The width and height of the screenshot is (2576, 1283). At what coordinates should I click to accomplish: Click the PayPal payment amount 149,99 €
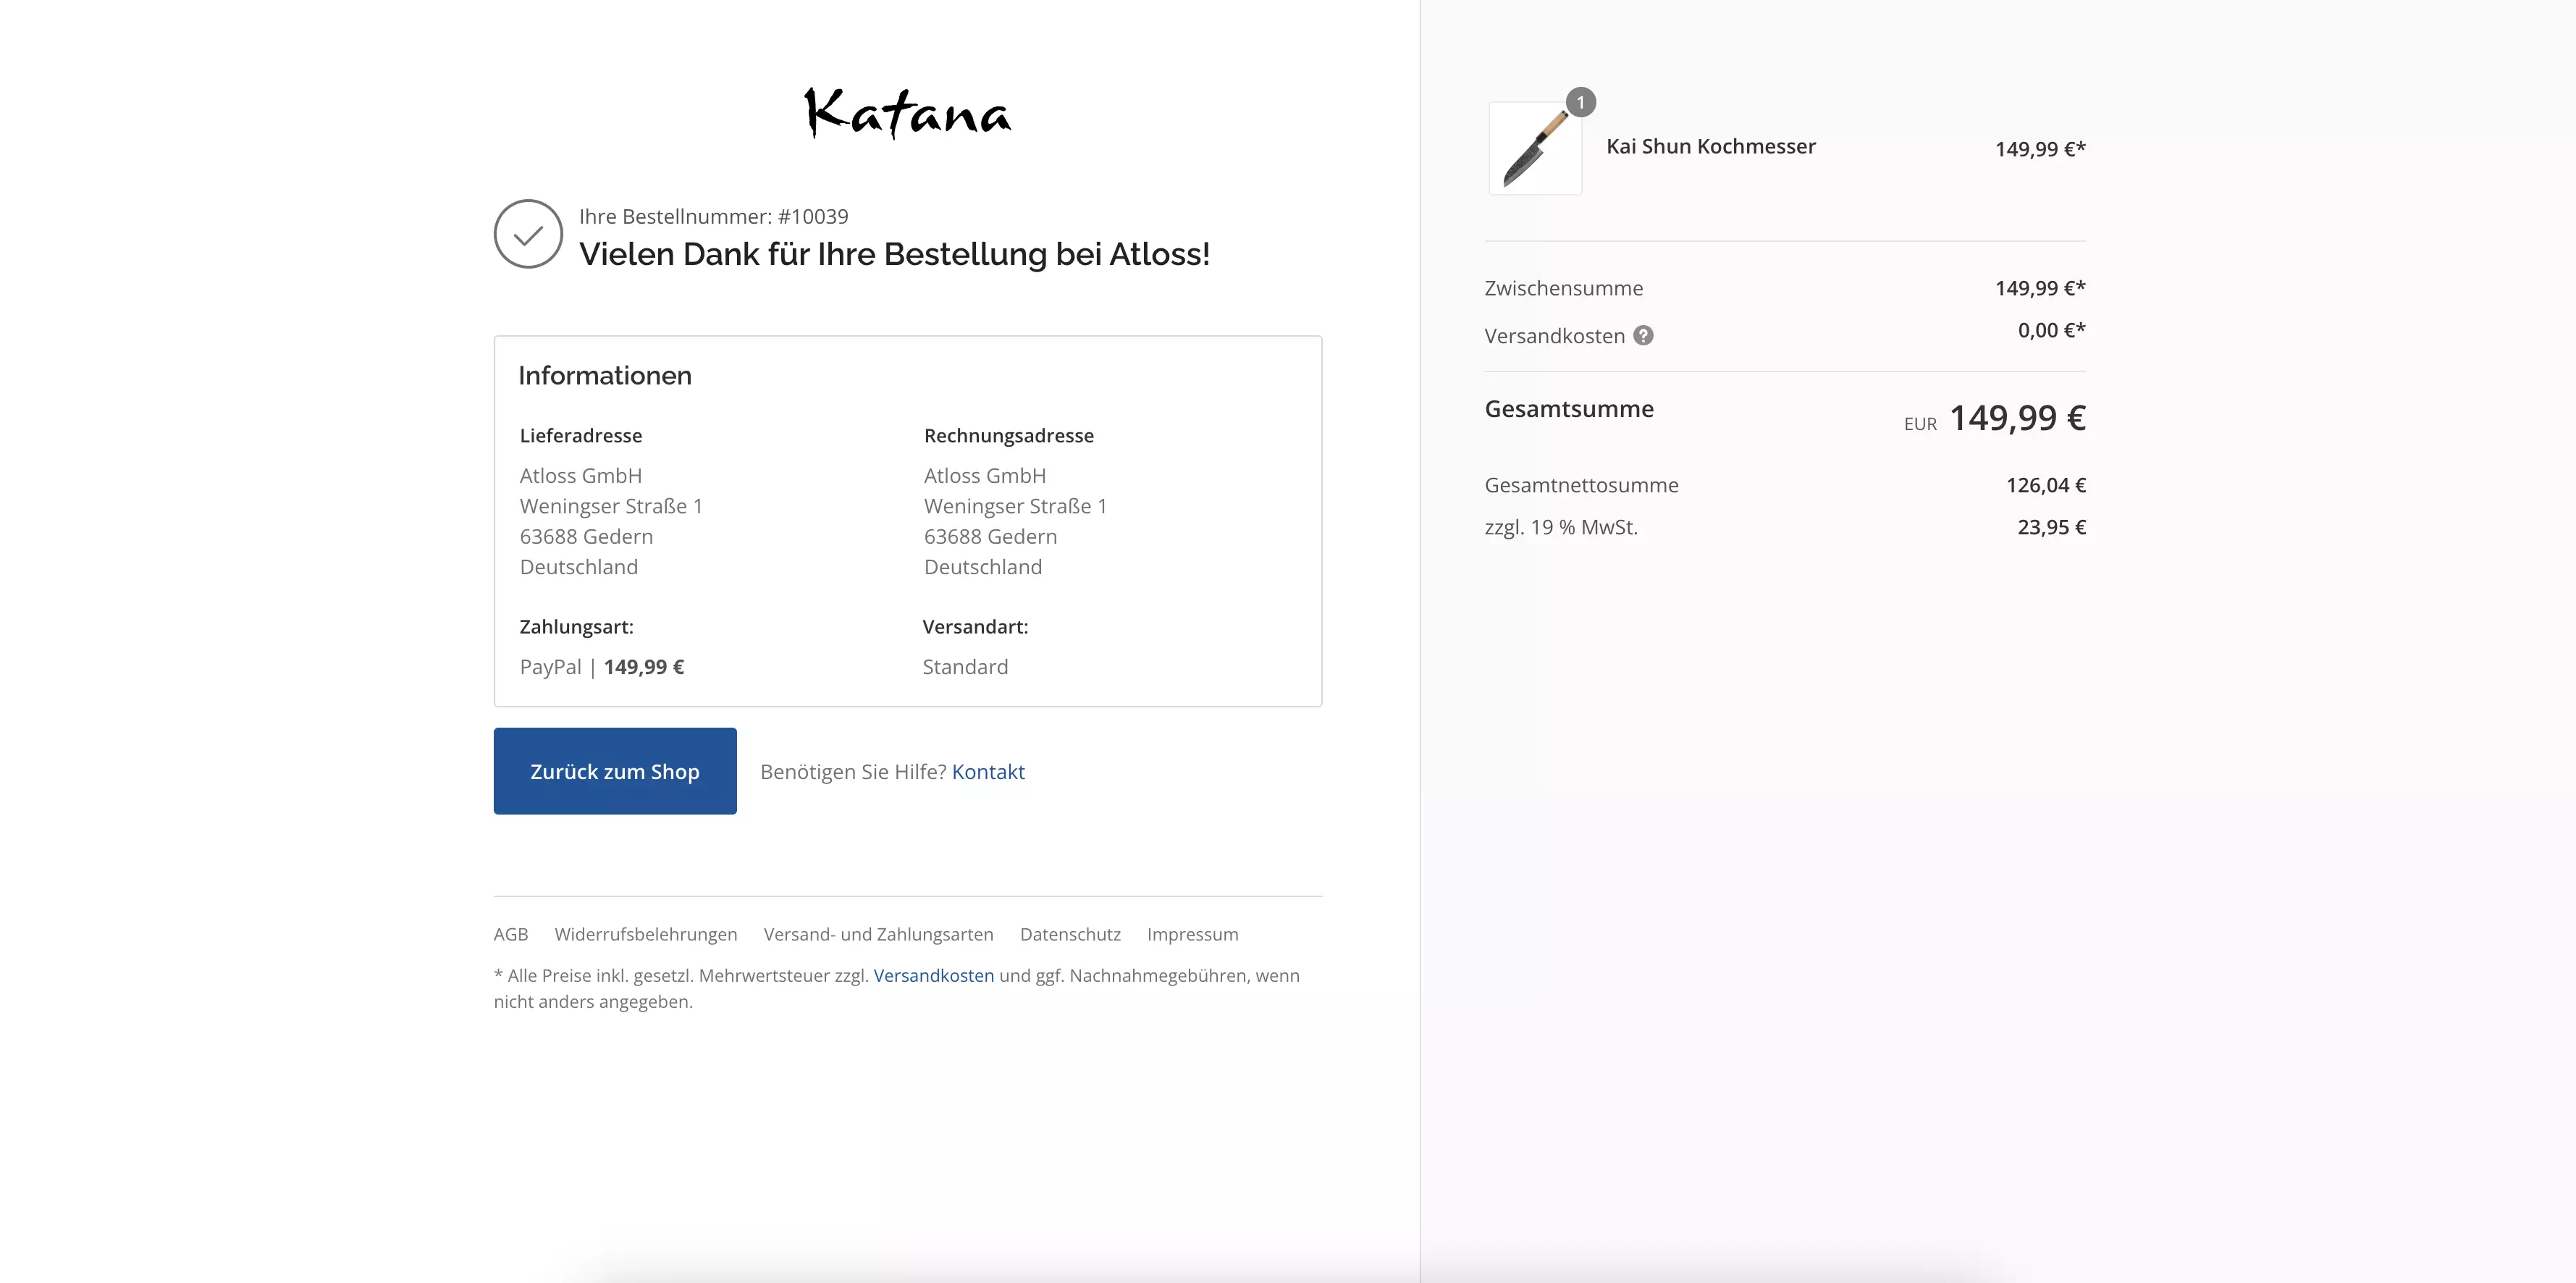click(644, 667)
